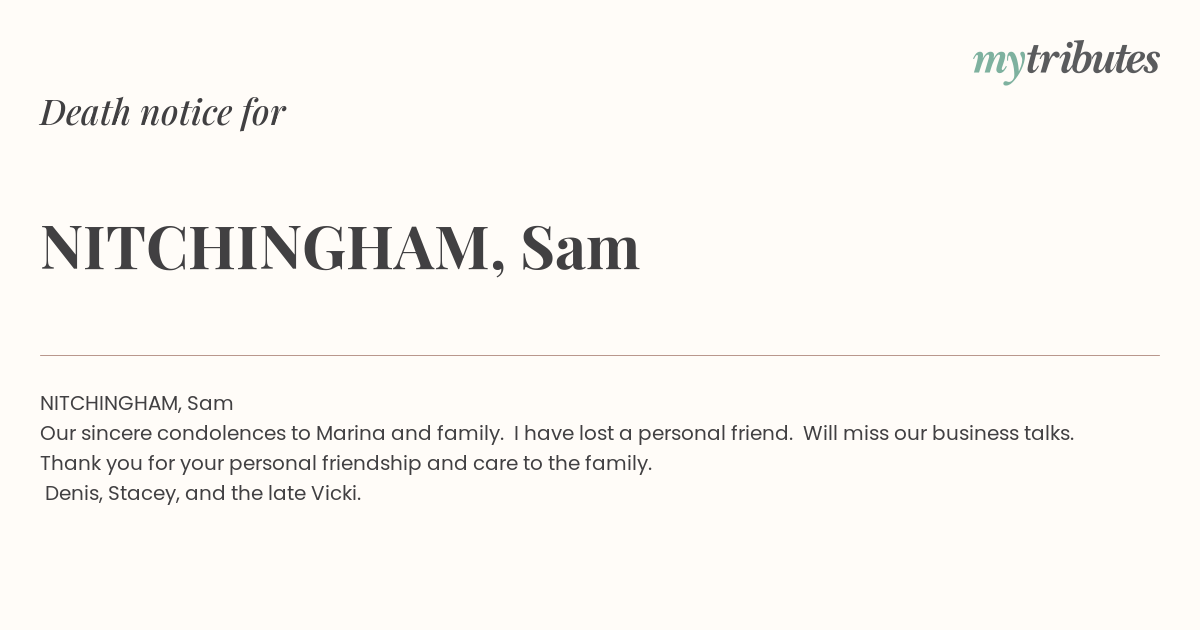
Task: Click the sentence "I have lost a personal friend."
Action: tap(653, 433)
